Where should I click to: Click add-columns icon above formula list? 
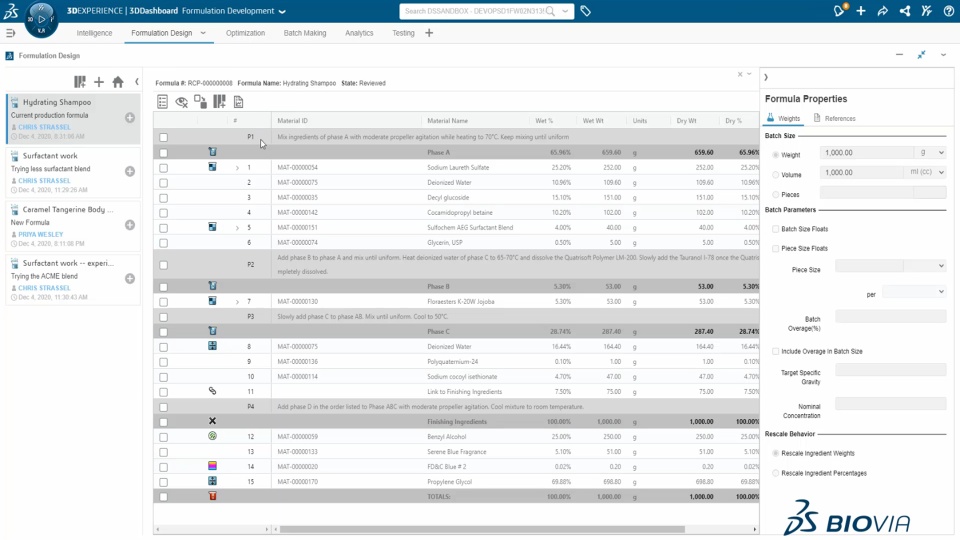coord(80,81)
